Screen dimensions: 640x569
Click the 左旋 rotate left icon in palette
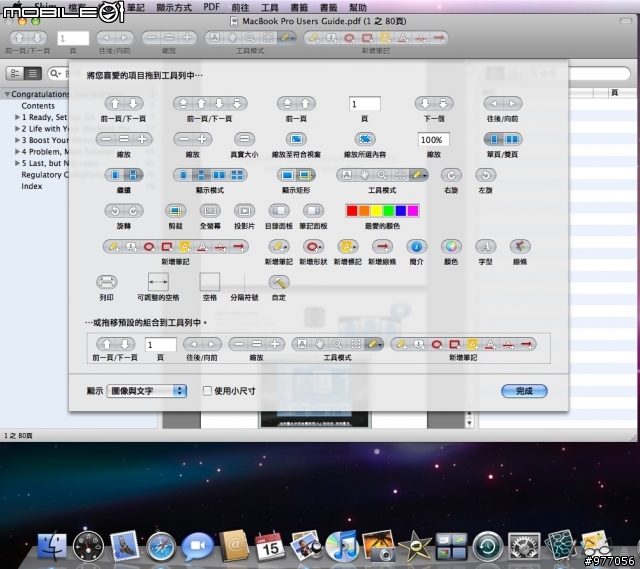coord(485,175)
